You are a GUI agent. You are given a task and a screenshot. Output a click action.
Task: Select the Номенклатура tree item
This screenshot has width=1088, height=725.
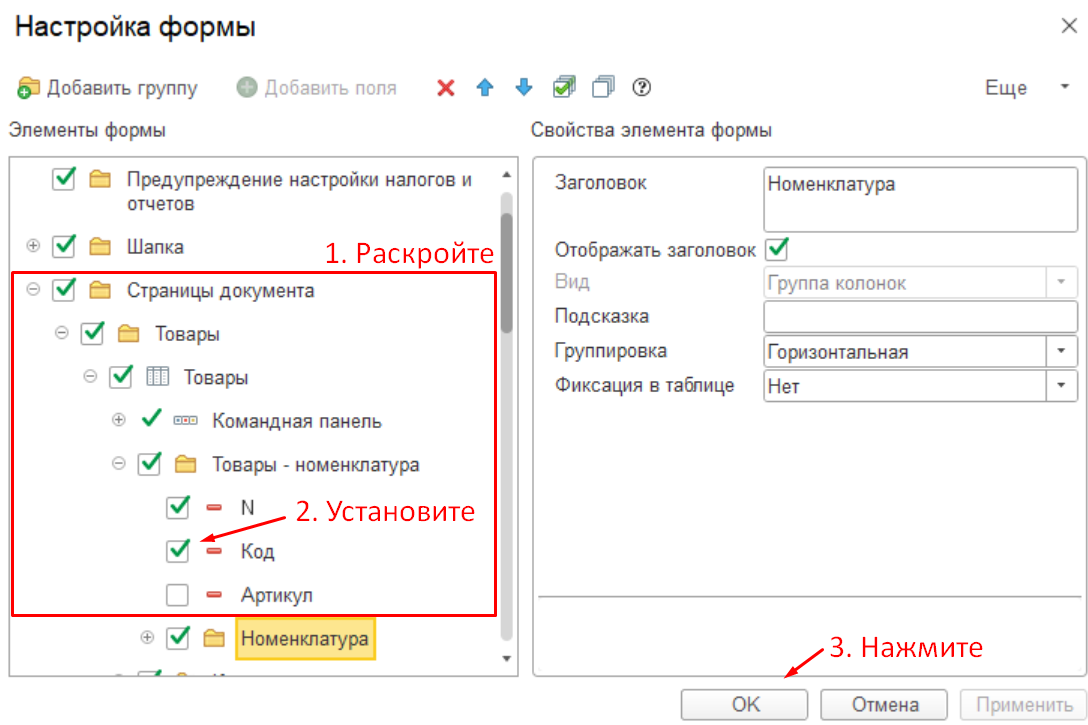coord(305,638)
